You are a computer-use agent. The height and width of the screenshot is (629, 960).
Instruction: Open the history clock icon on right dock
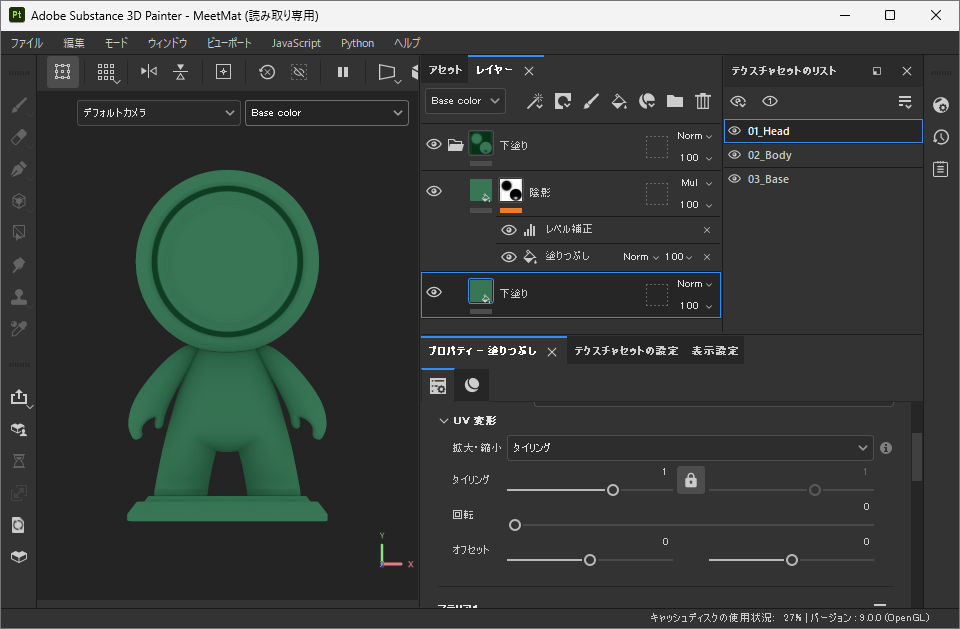[940, 137]
